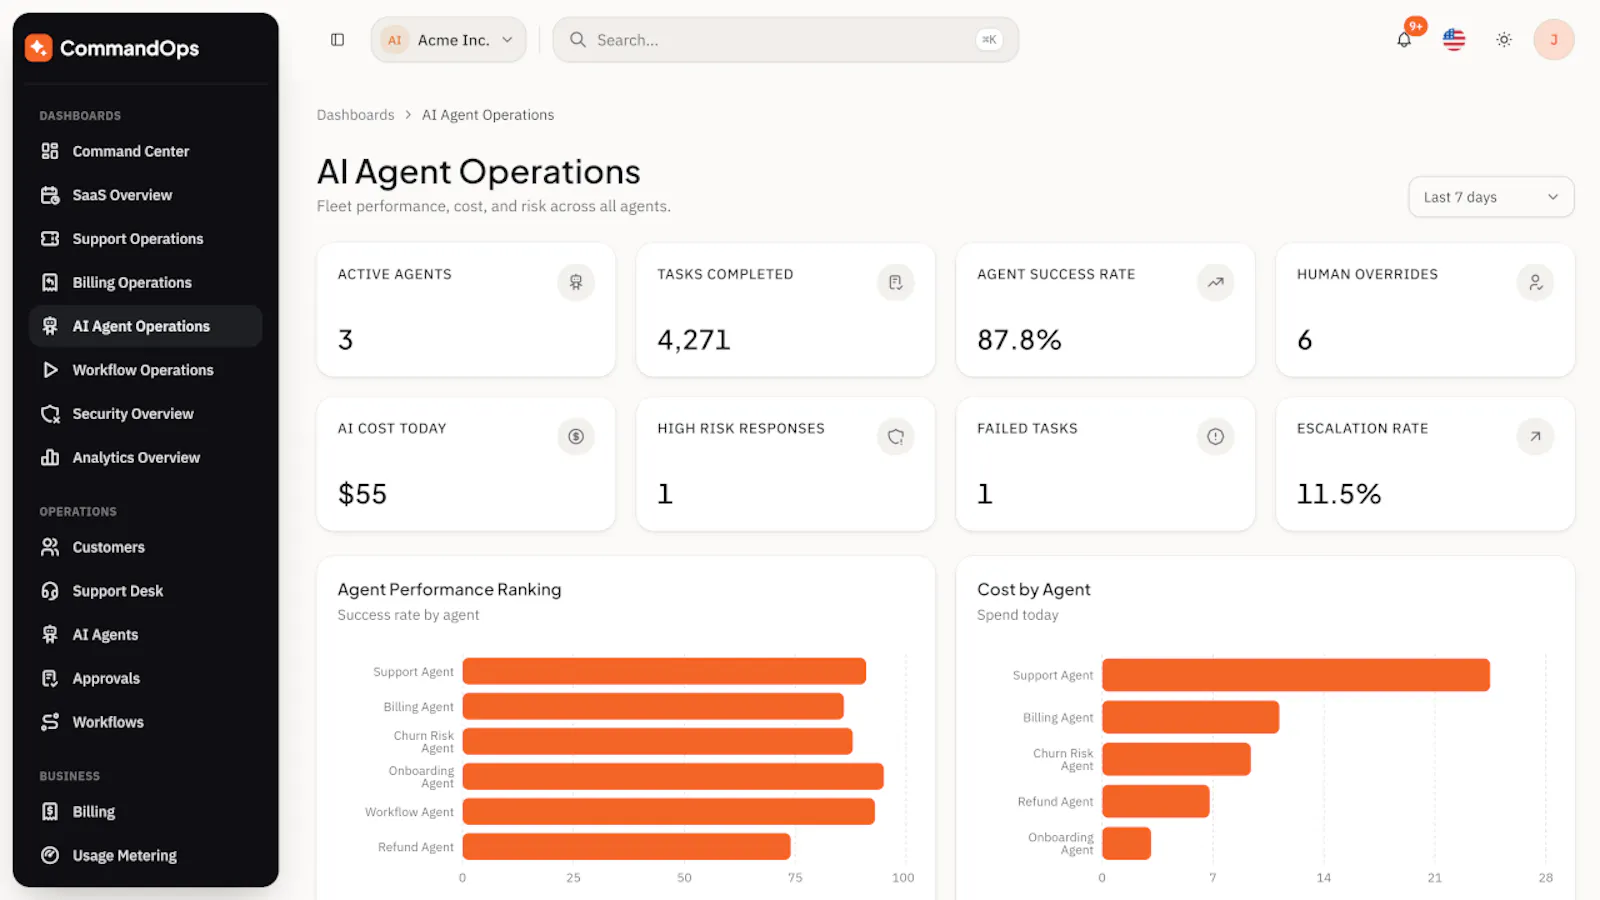This screenshot has width=1600, height=900.
Task: Click the Support Operations sidebar icon
Action: coord(50,239)
